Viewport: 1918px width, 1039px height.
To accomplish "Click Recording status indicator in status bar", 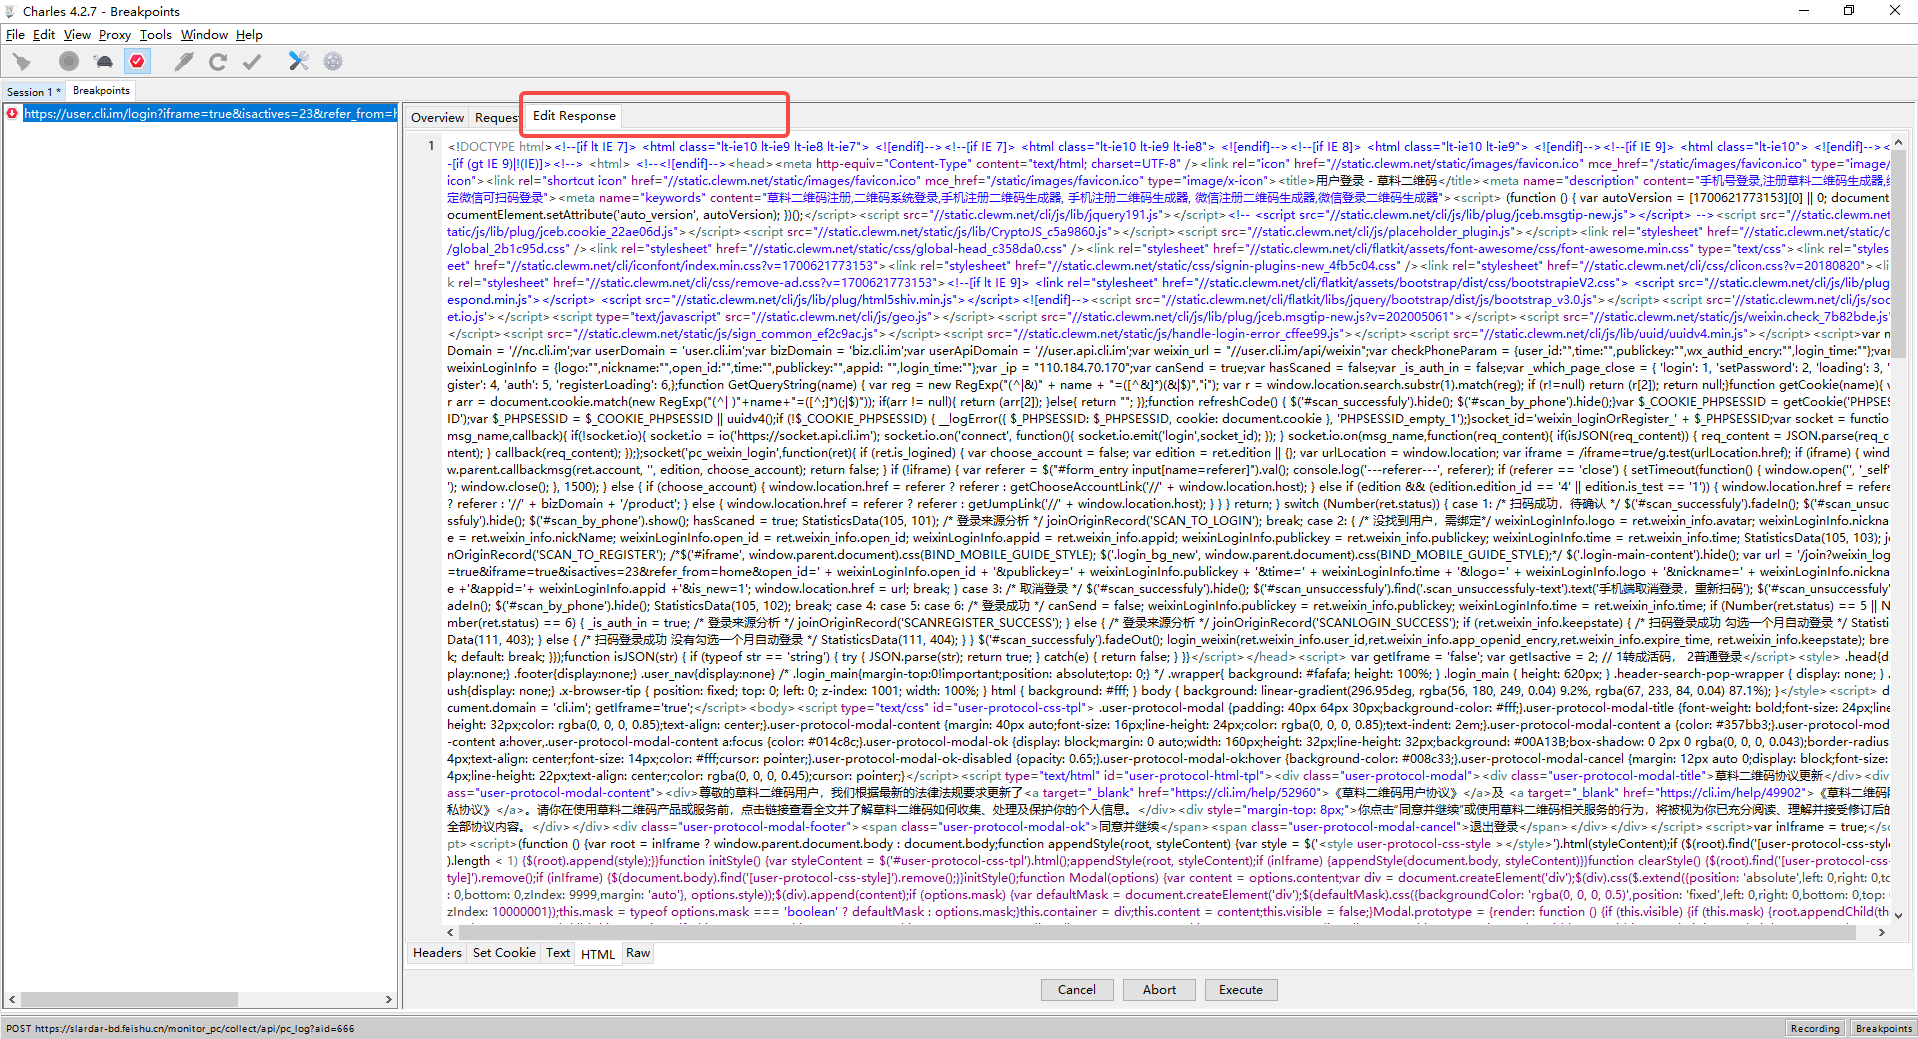I will pyautogui.click(x=1815, y=1028).
